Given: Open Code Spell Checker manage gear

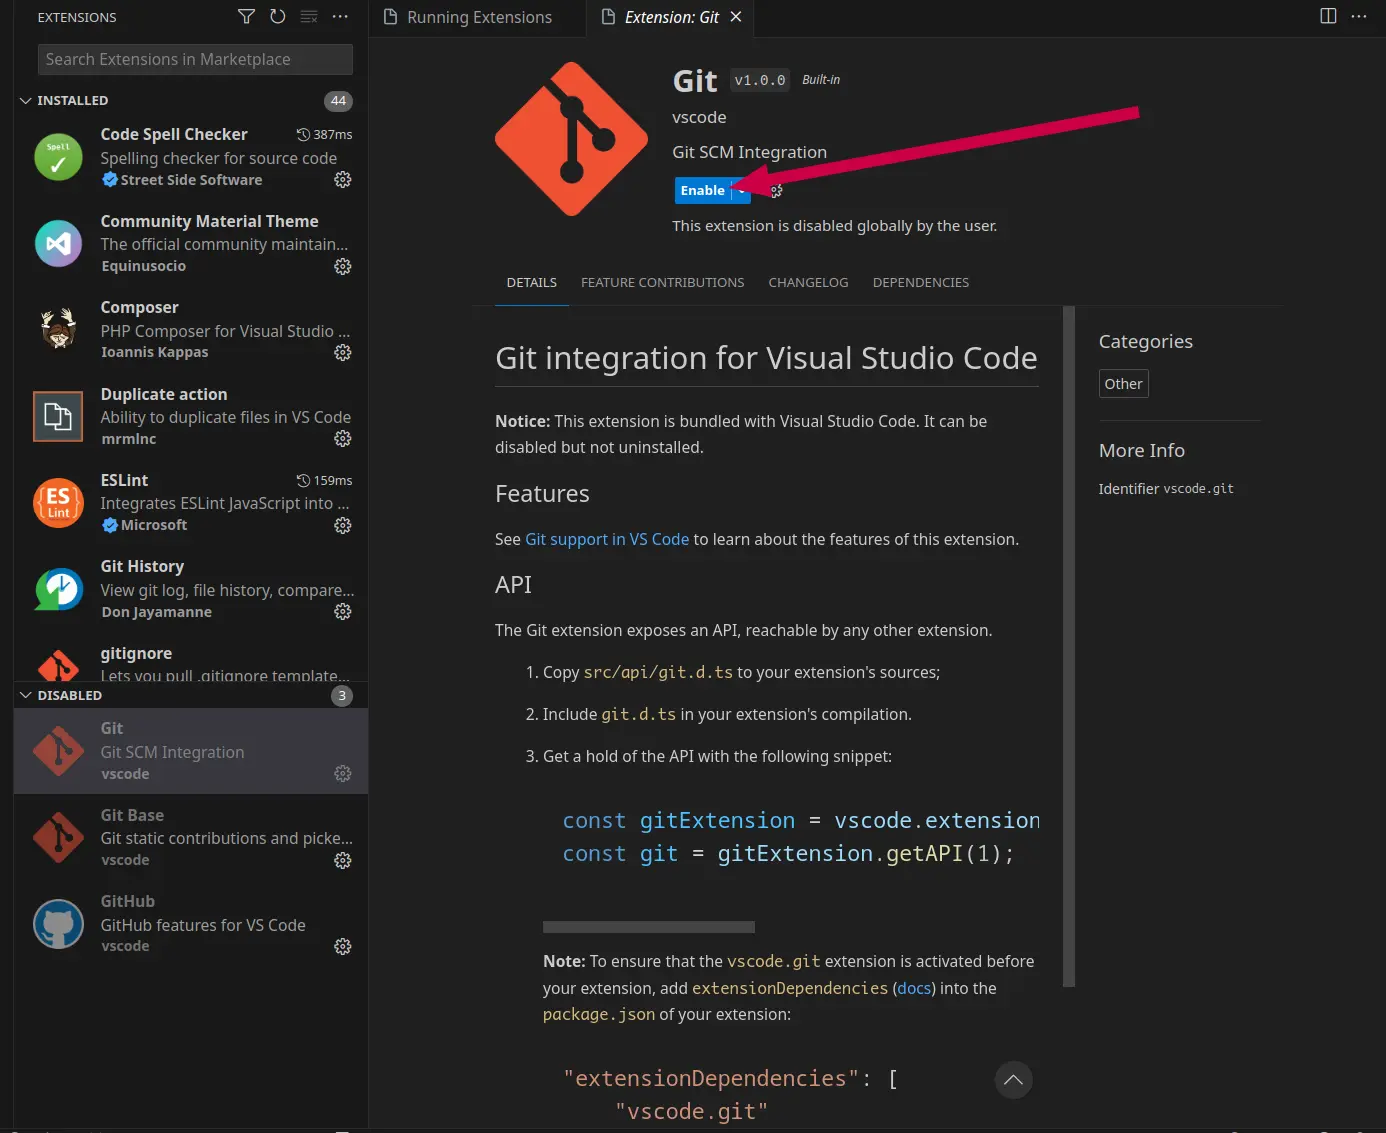Looking at the screenshot, I should pyautogui.click(x=343, y=180).
